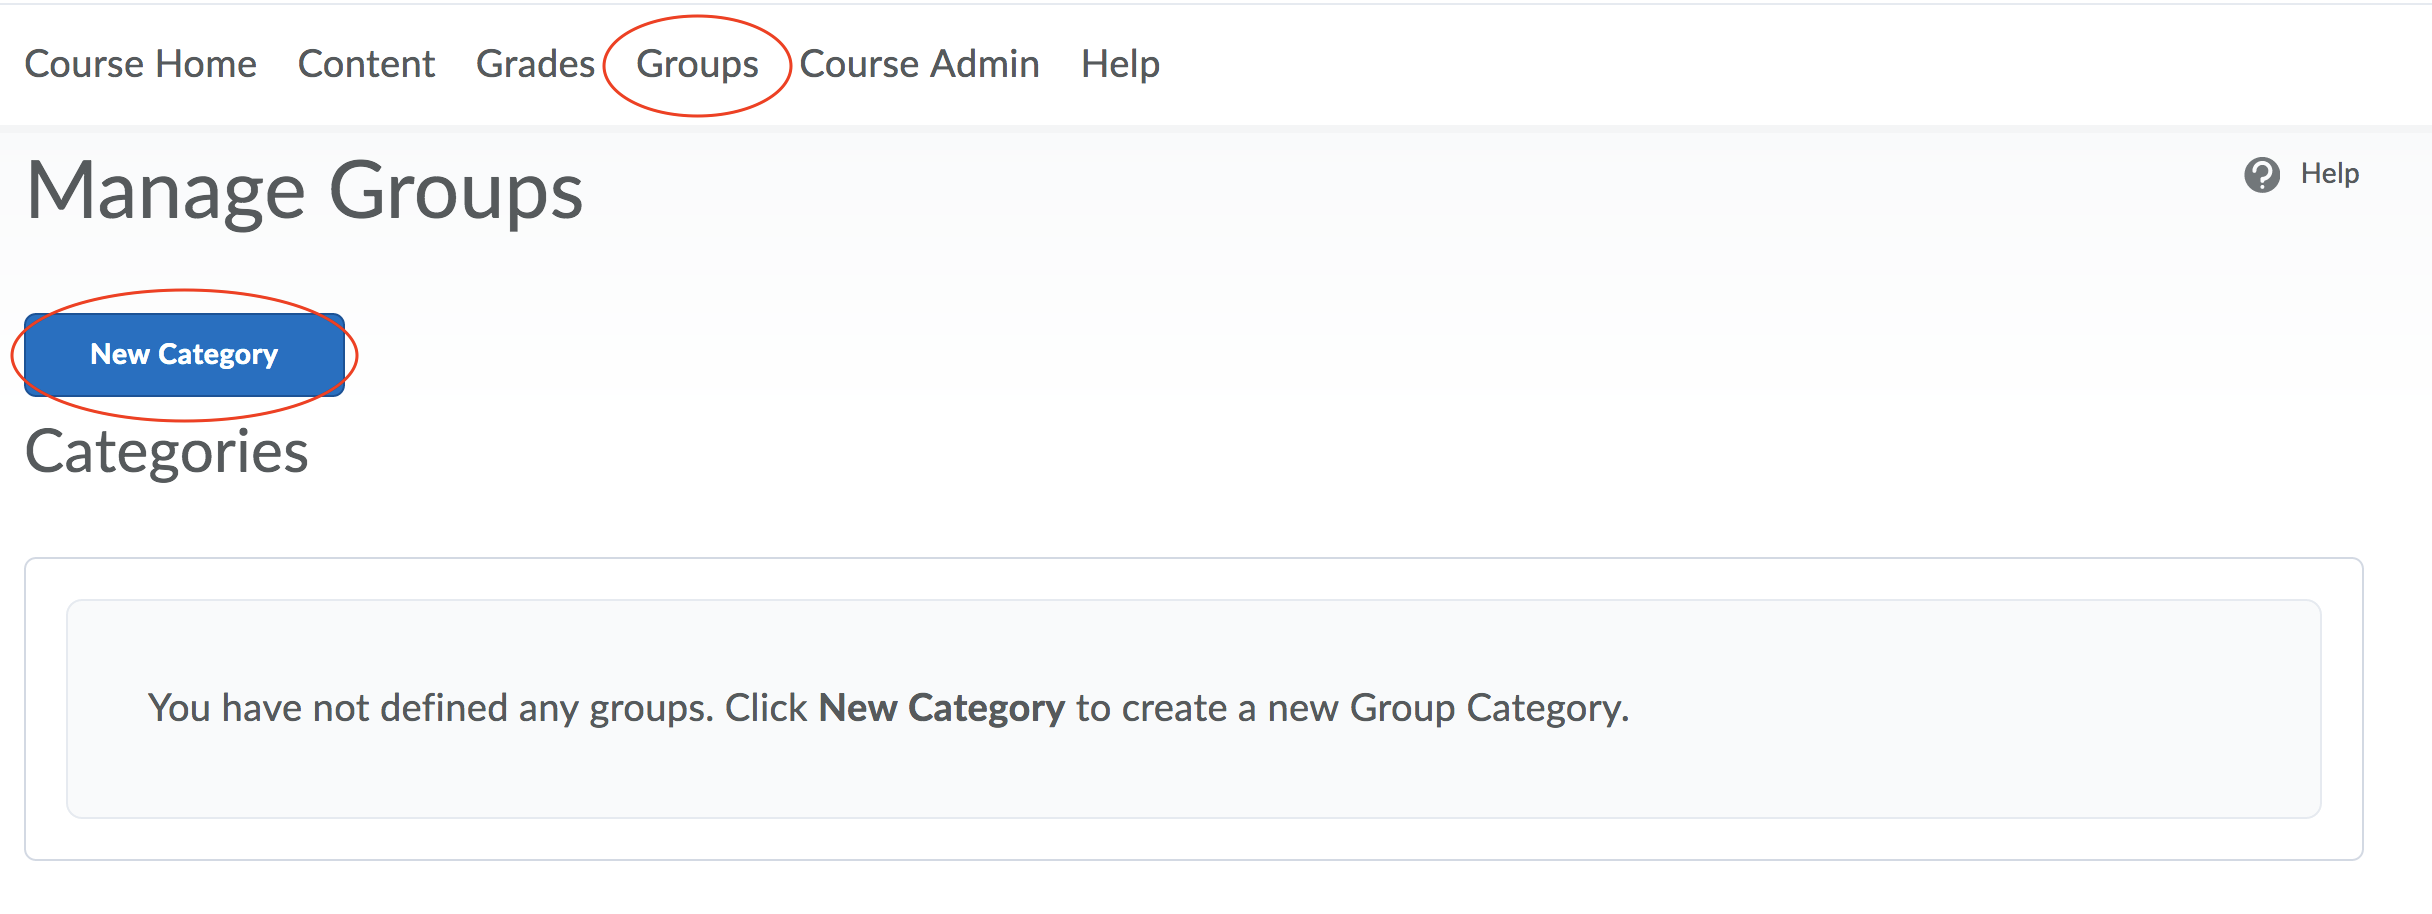Click bold New Category text in the message

tap(941, 708)
